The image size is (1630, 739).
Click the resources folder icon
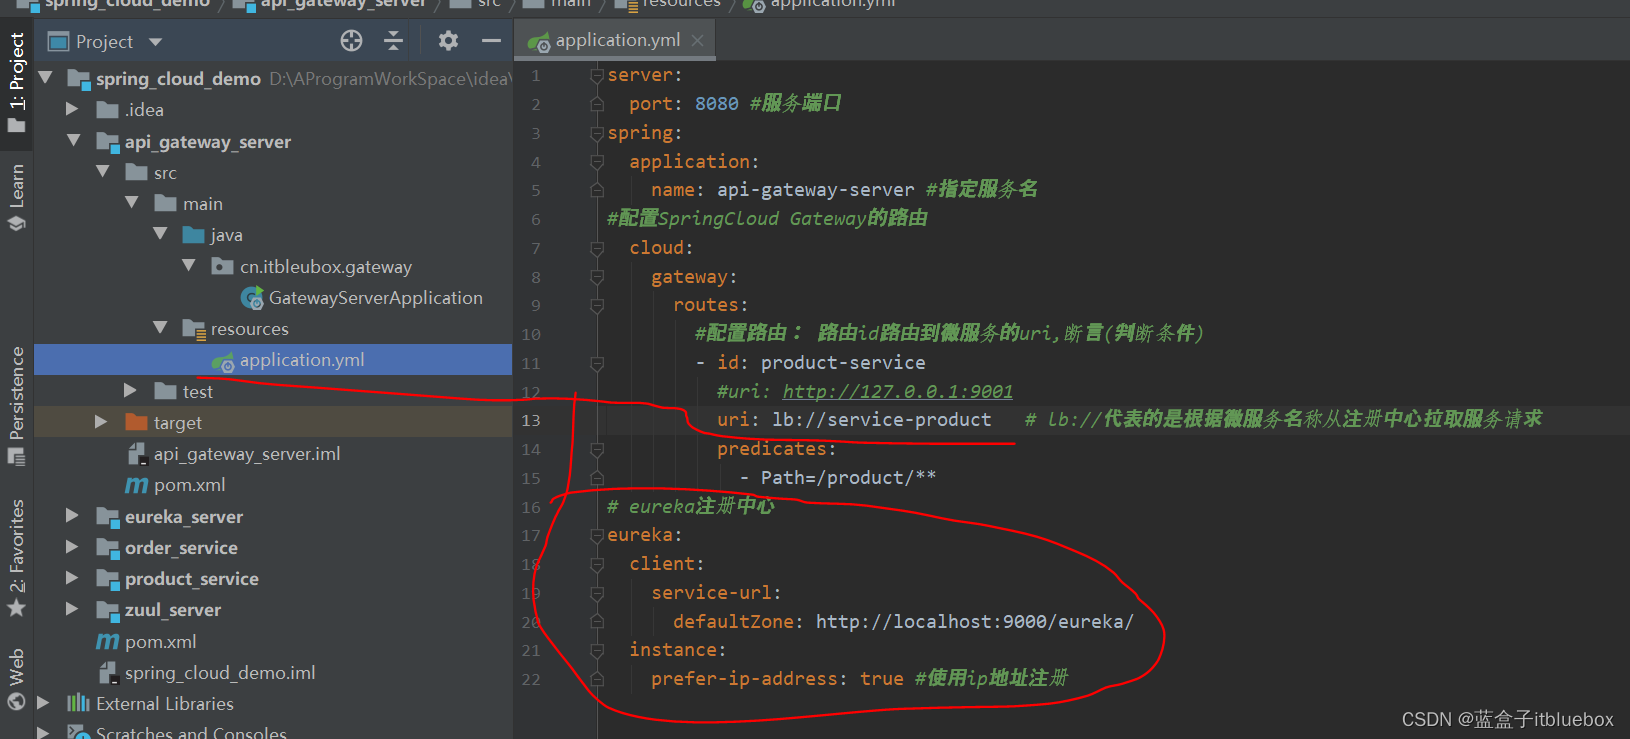[x=194, y=328]
